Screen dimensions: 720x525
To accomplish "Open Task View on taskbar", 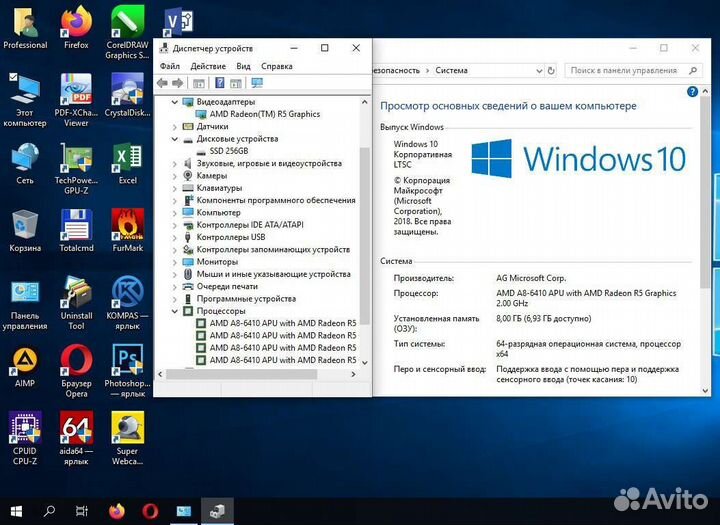I will click(x=82, y=511).
